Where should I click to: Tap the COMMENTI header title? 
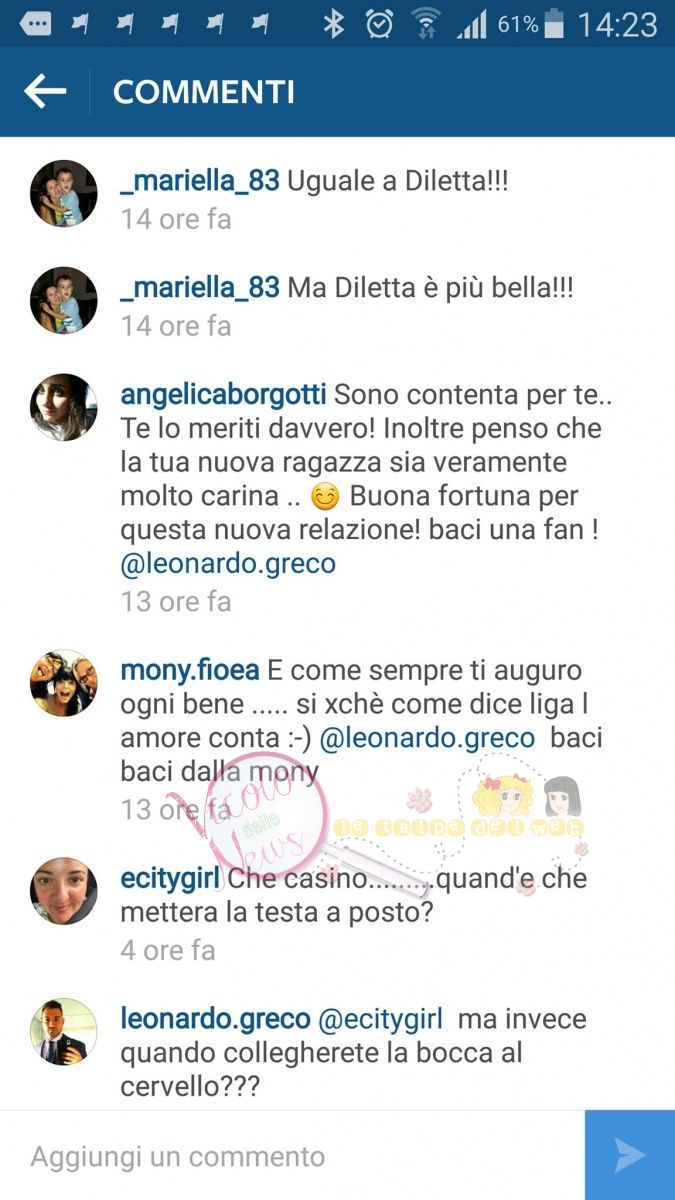(204, 92)
